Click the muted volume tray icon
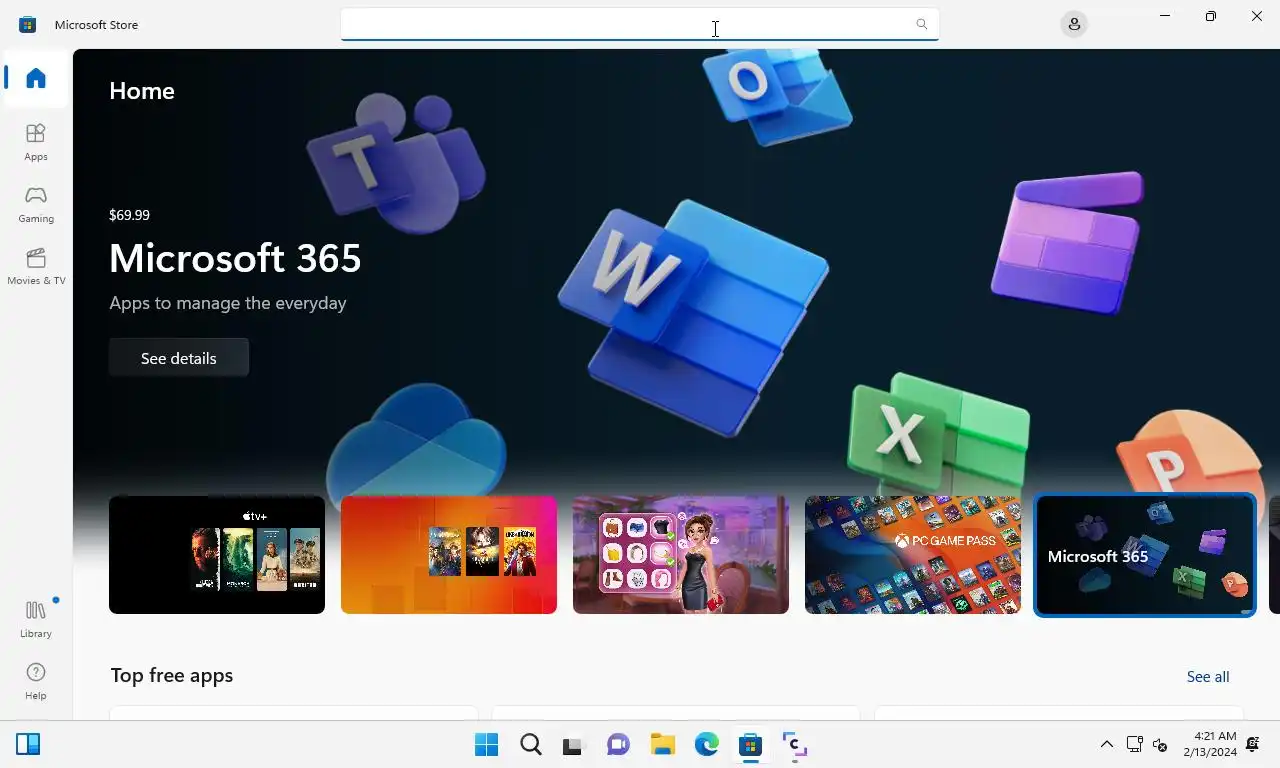The image size is (1280, 768). click(x=1160, y=744)
